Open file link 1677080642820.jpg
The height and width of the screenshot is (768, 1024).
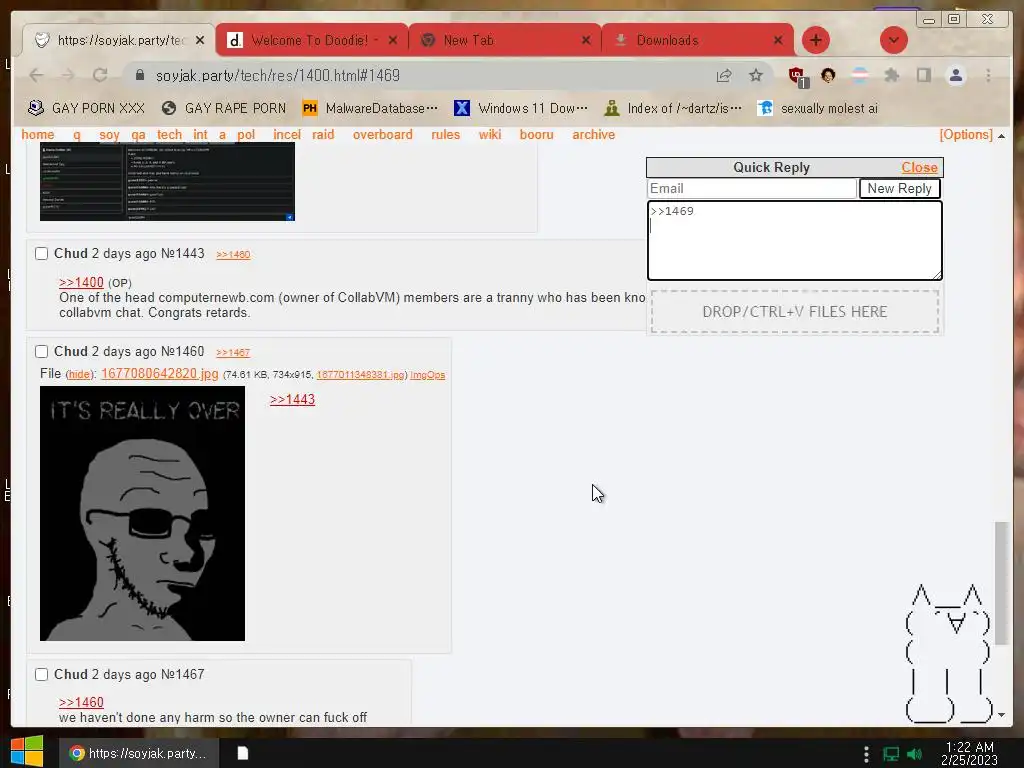159,374
